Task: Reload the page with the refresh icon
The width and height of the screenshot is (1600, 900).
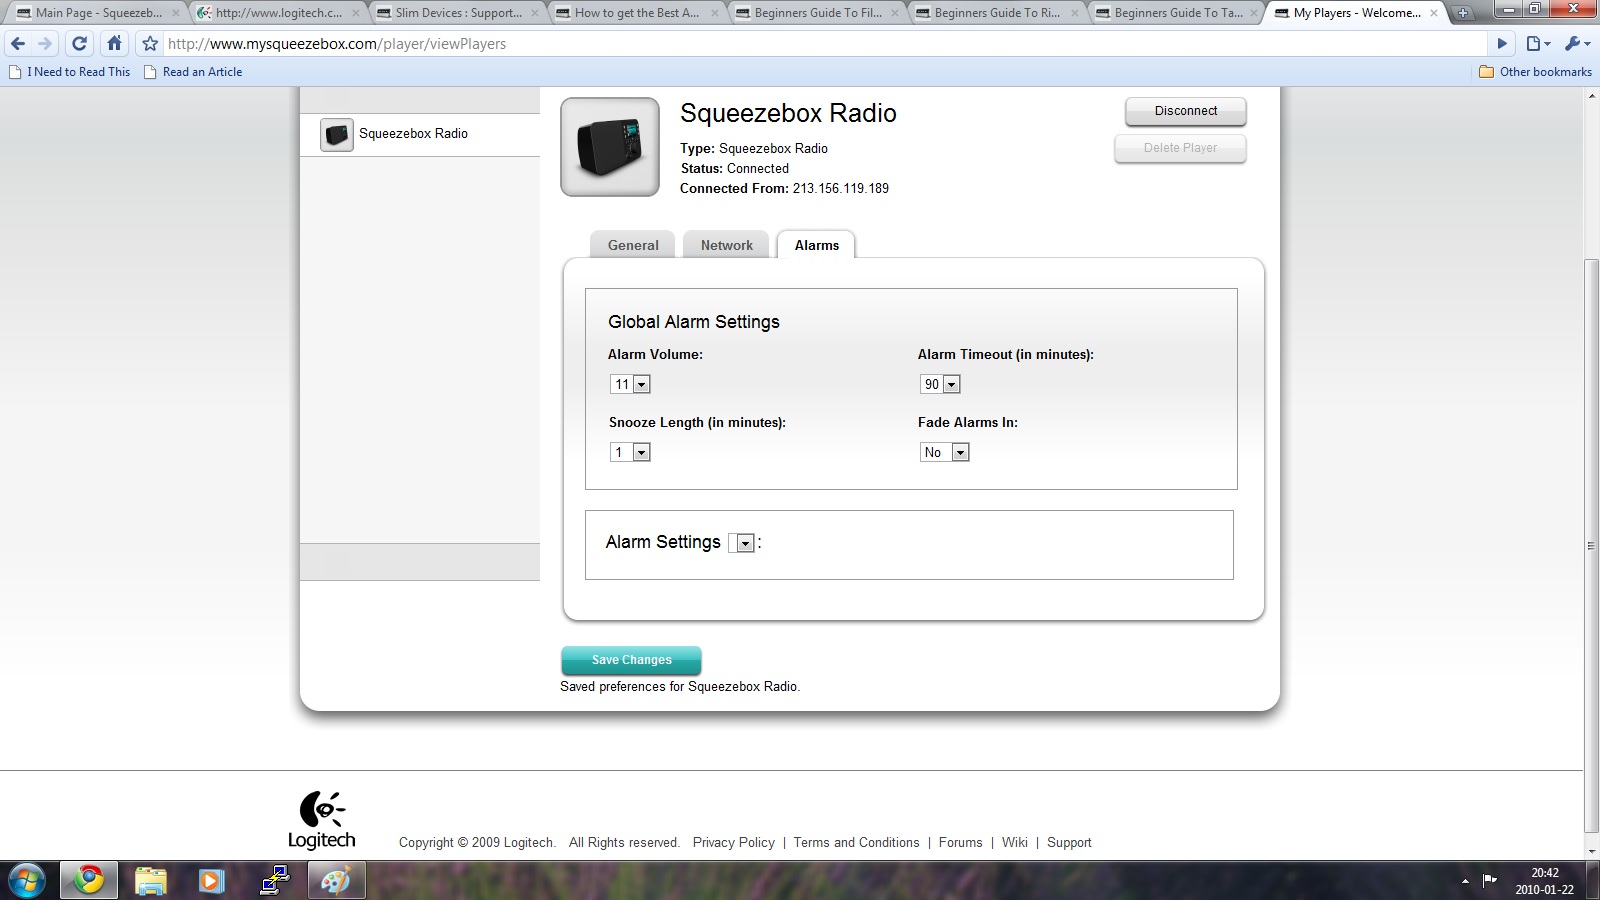Action: (x=80, y=44)
